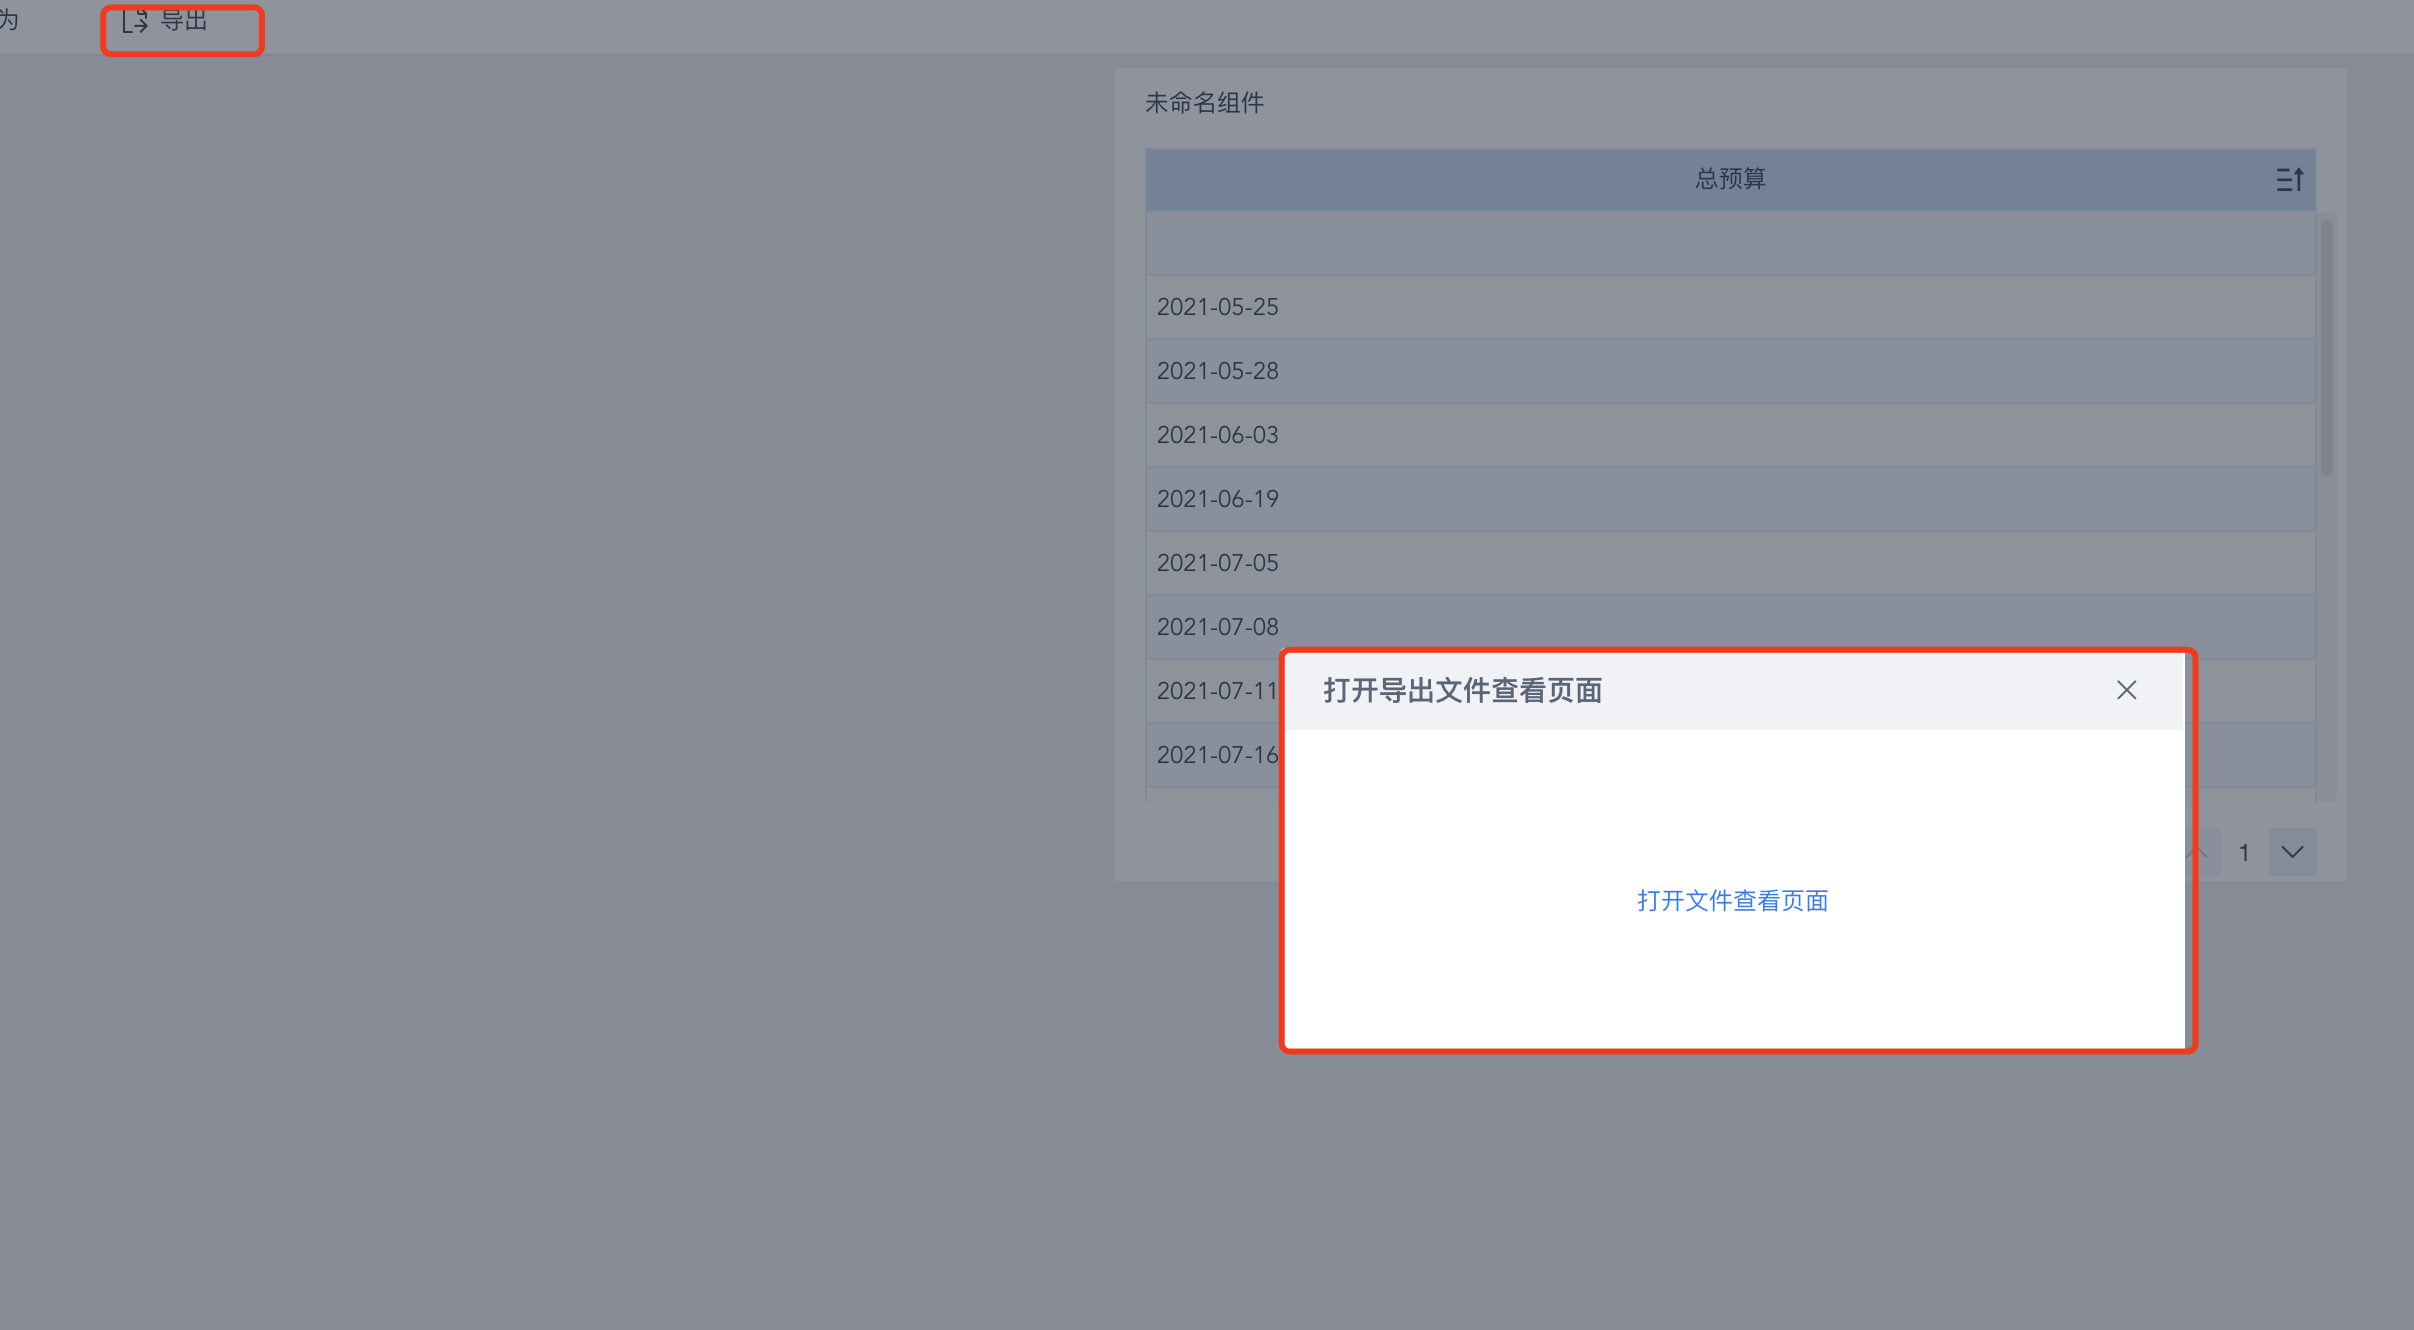Select the 2021-05-28 row
Image resolution: width=2414 pixels, height=1330 pixels.
(x=1730, y=371)
